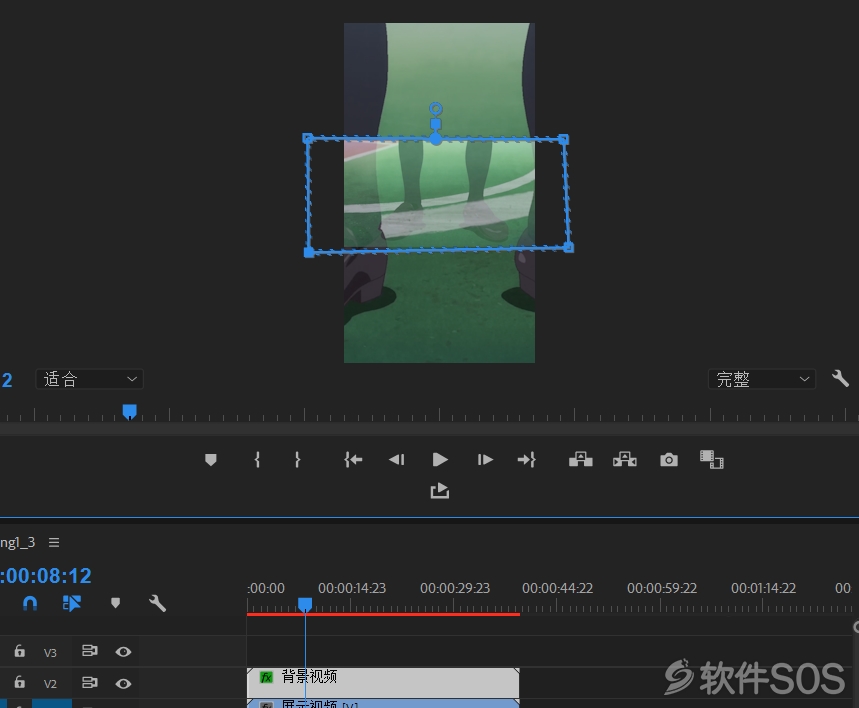Screen dimensions: 859x708
Task: Click the top-left transform corner handle
Action: (308, 138)
